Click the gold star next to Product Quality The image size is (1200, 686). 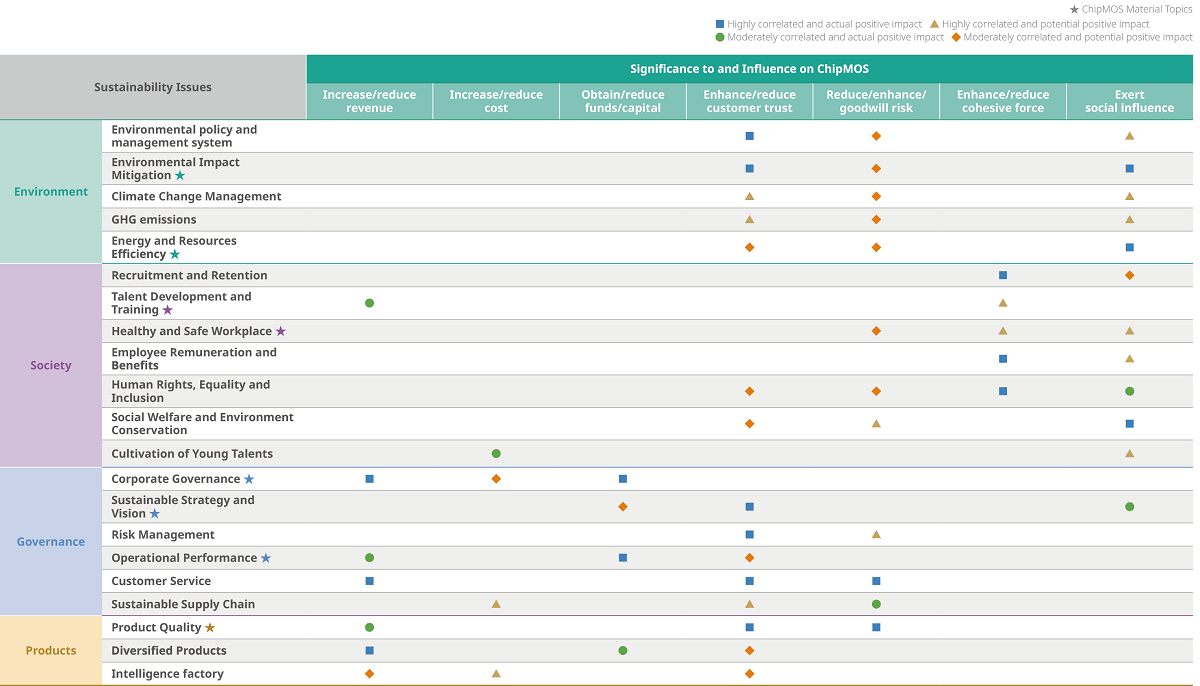click(x=210, y=628)
